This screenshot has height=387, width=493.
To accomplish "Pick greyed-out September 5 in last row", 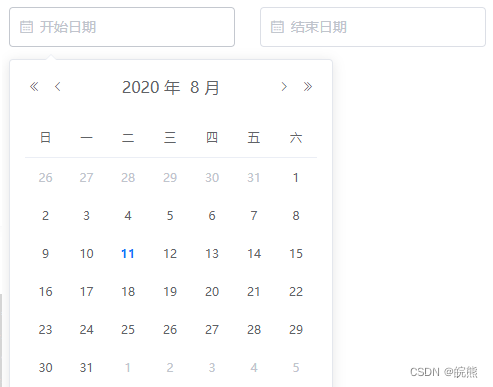I will click(296, 368).
